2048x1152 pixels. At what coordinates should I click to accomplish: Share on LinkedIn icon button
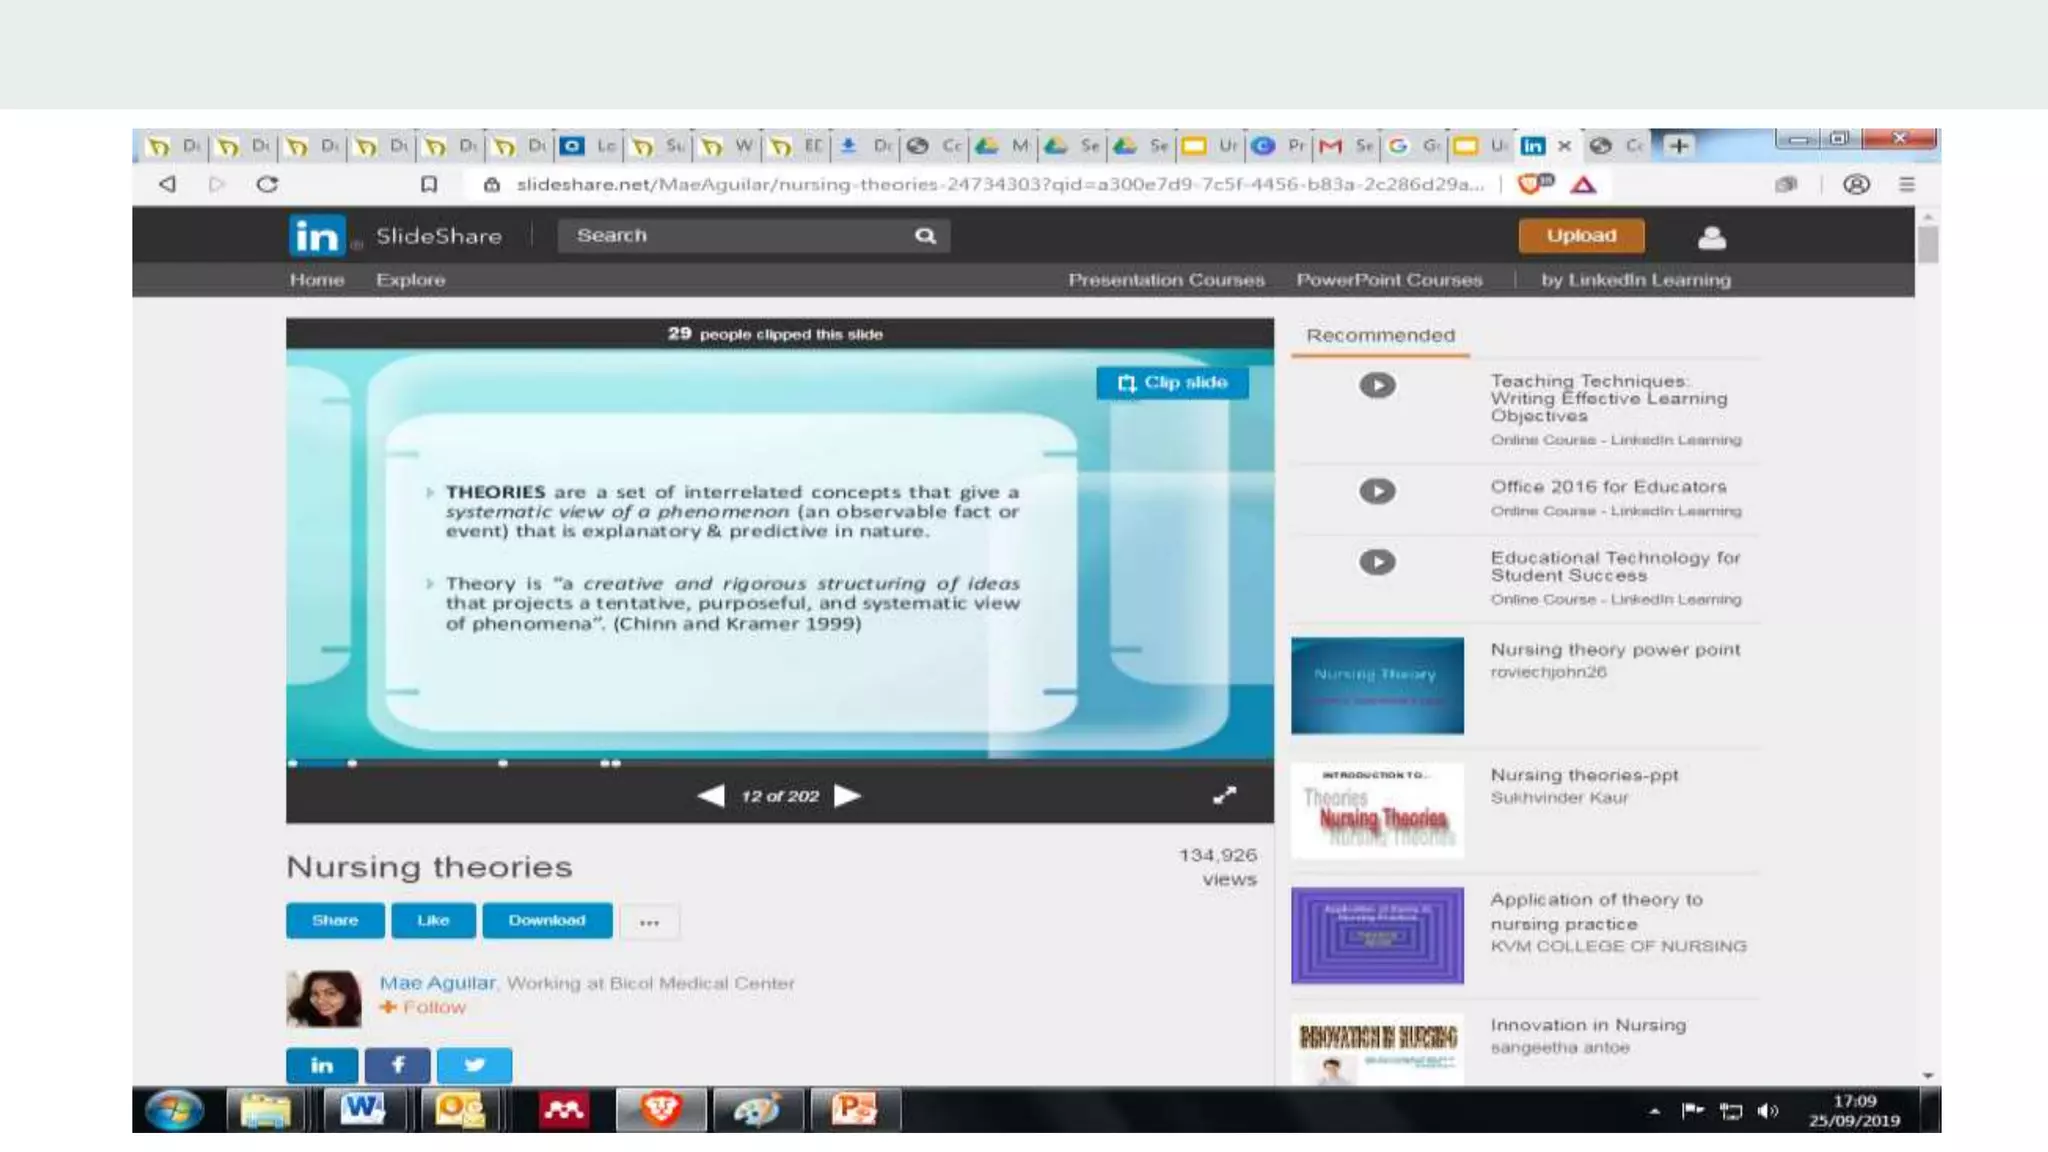(322, 1065)
